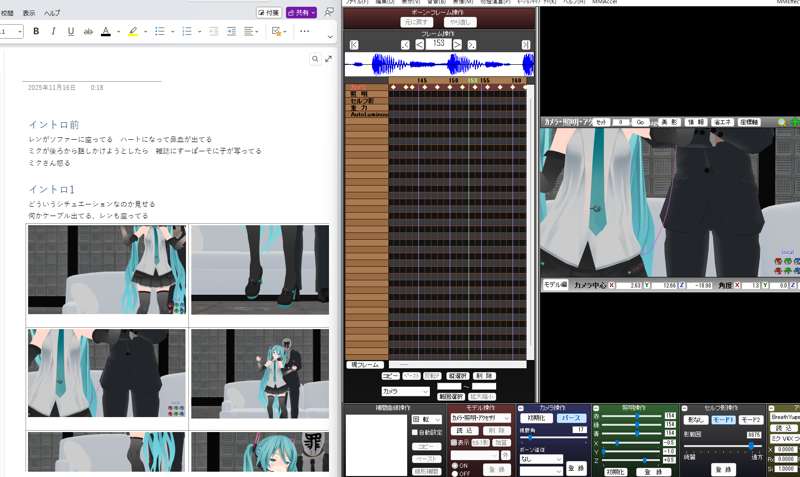Viewport: 800px width, 477px height.
Task: Enter full page view with the expand arrows
Action: (329, 59)
